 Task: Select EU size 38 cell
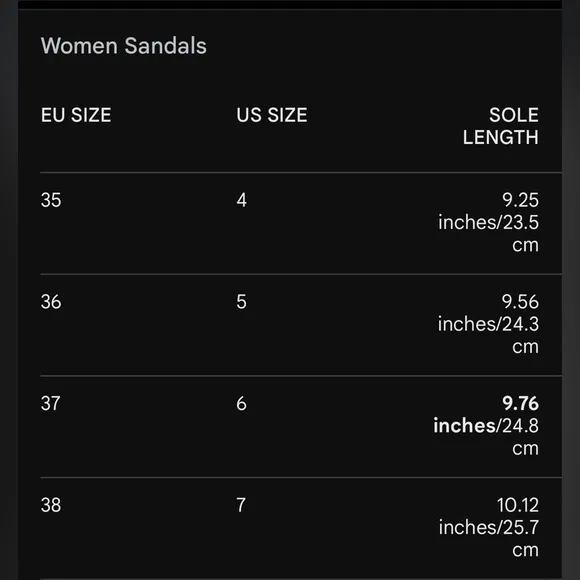point(51,505)
